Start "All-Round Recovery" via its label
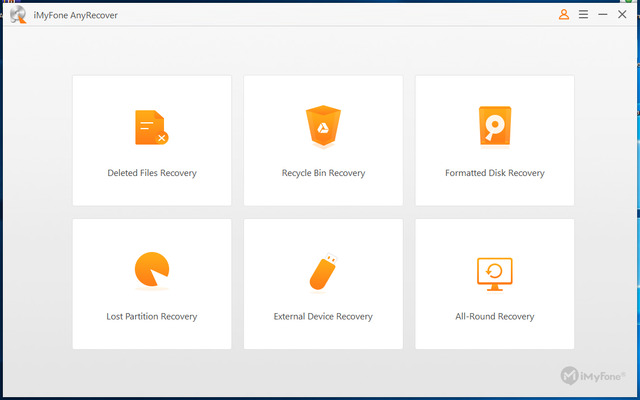 (x=495, y=316)
